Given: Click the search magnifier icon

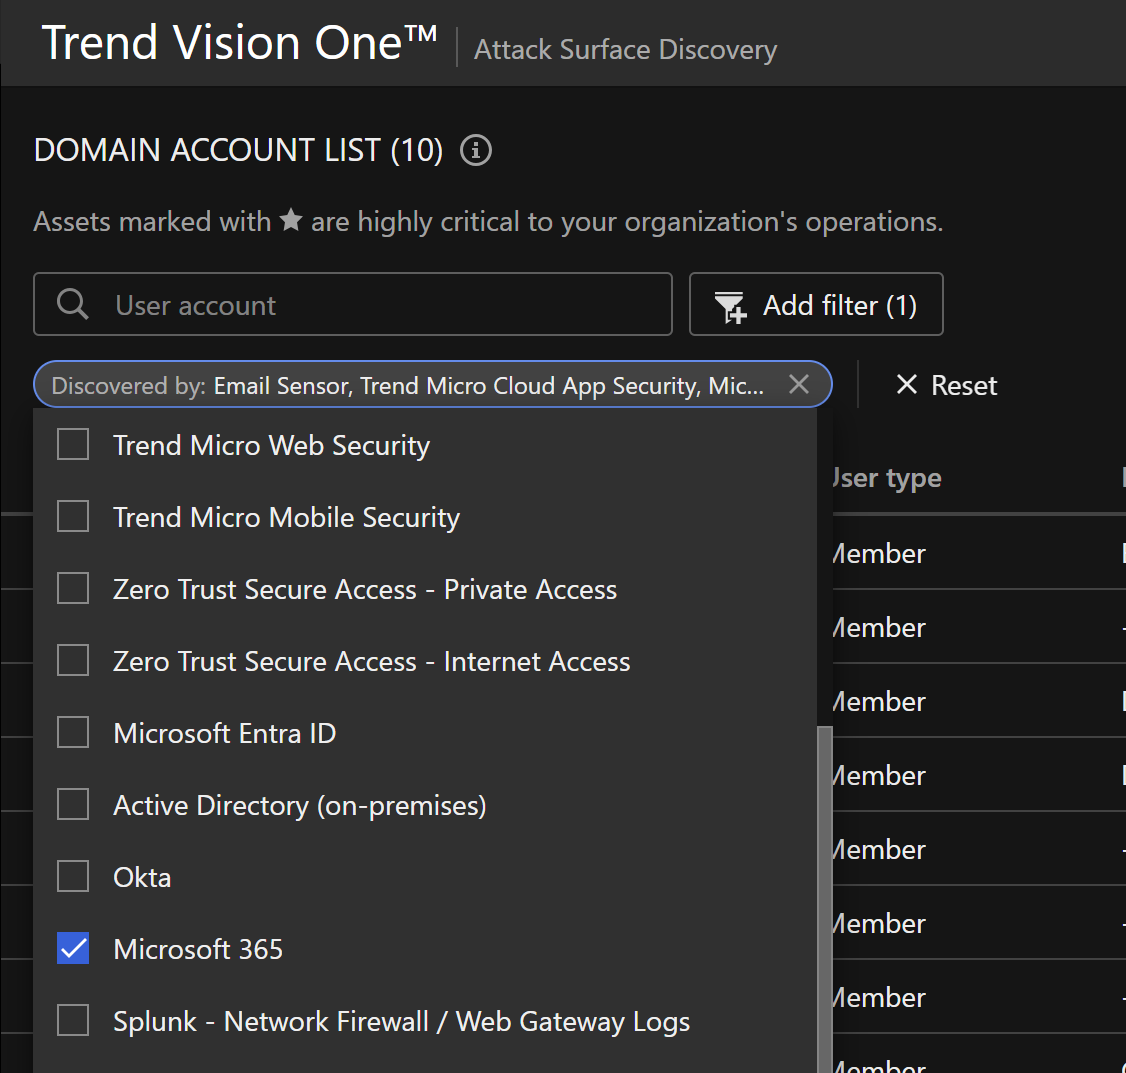Looking at the screenshot, I should pyautogui.click(x=73, y=304).
